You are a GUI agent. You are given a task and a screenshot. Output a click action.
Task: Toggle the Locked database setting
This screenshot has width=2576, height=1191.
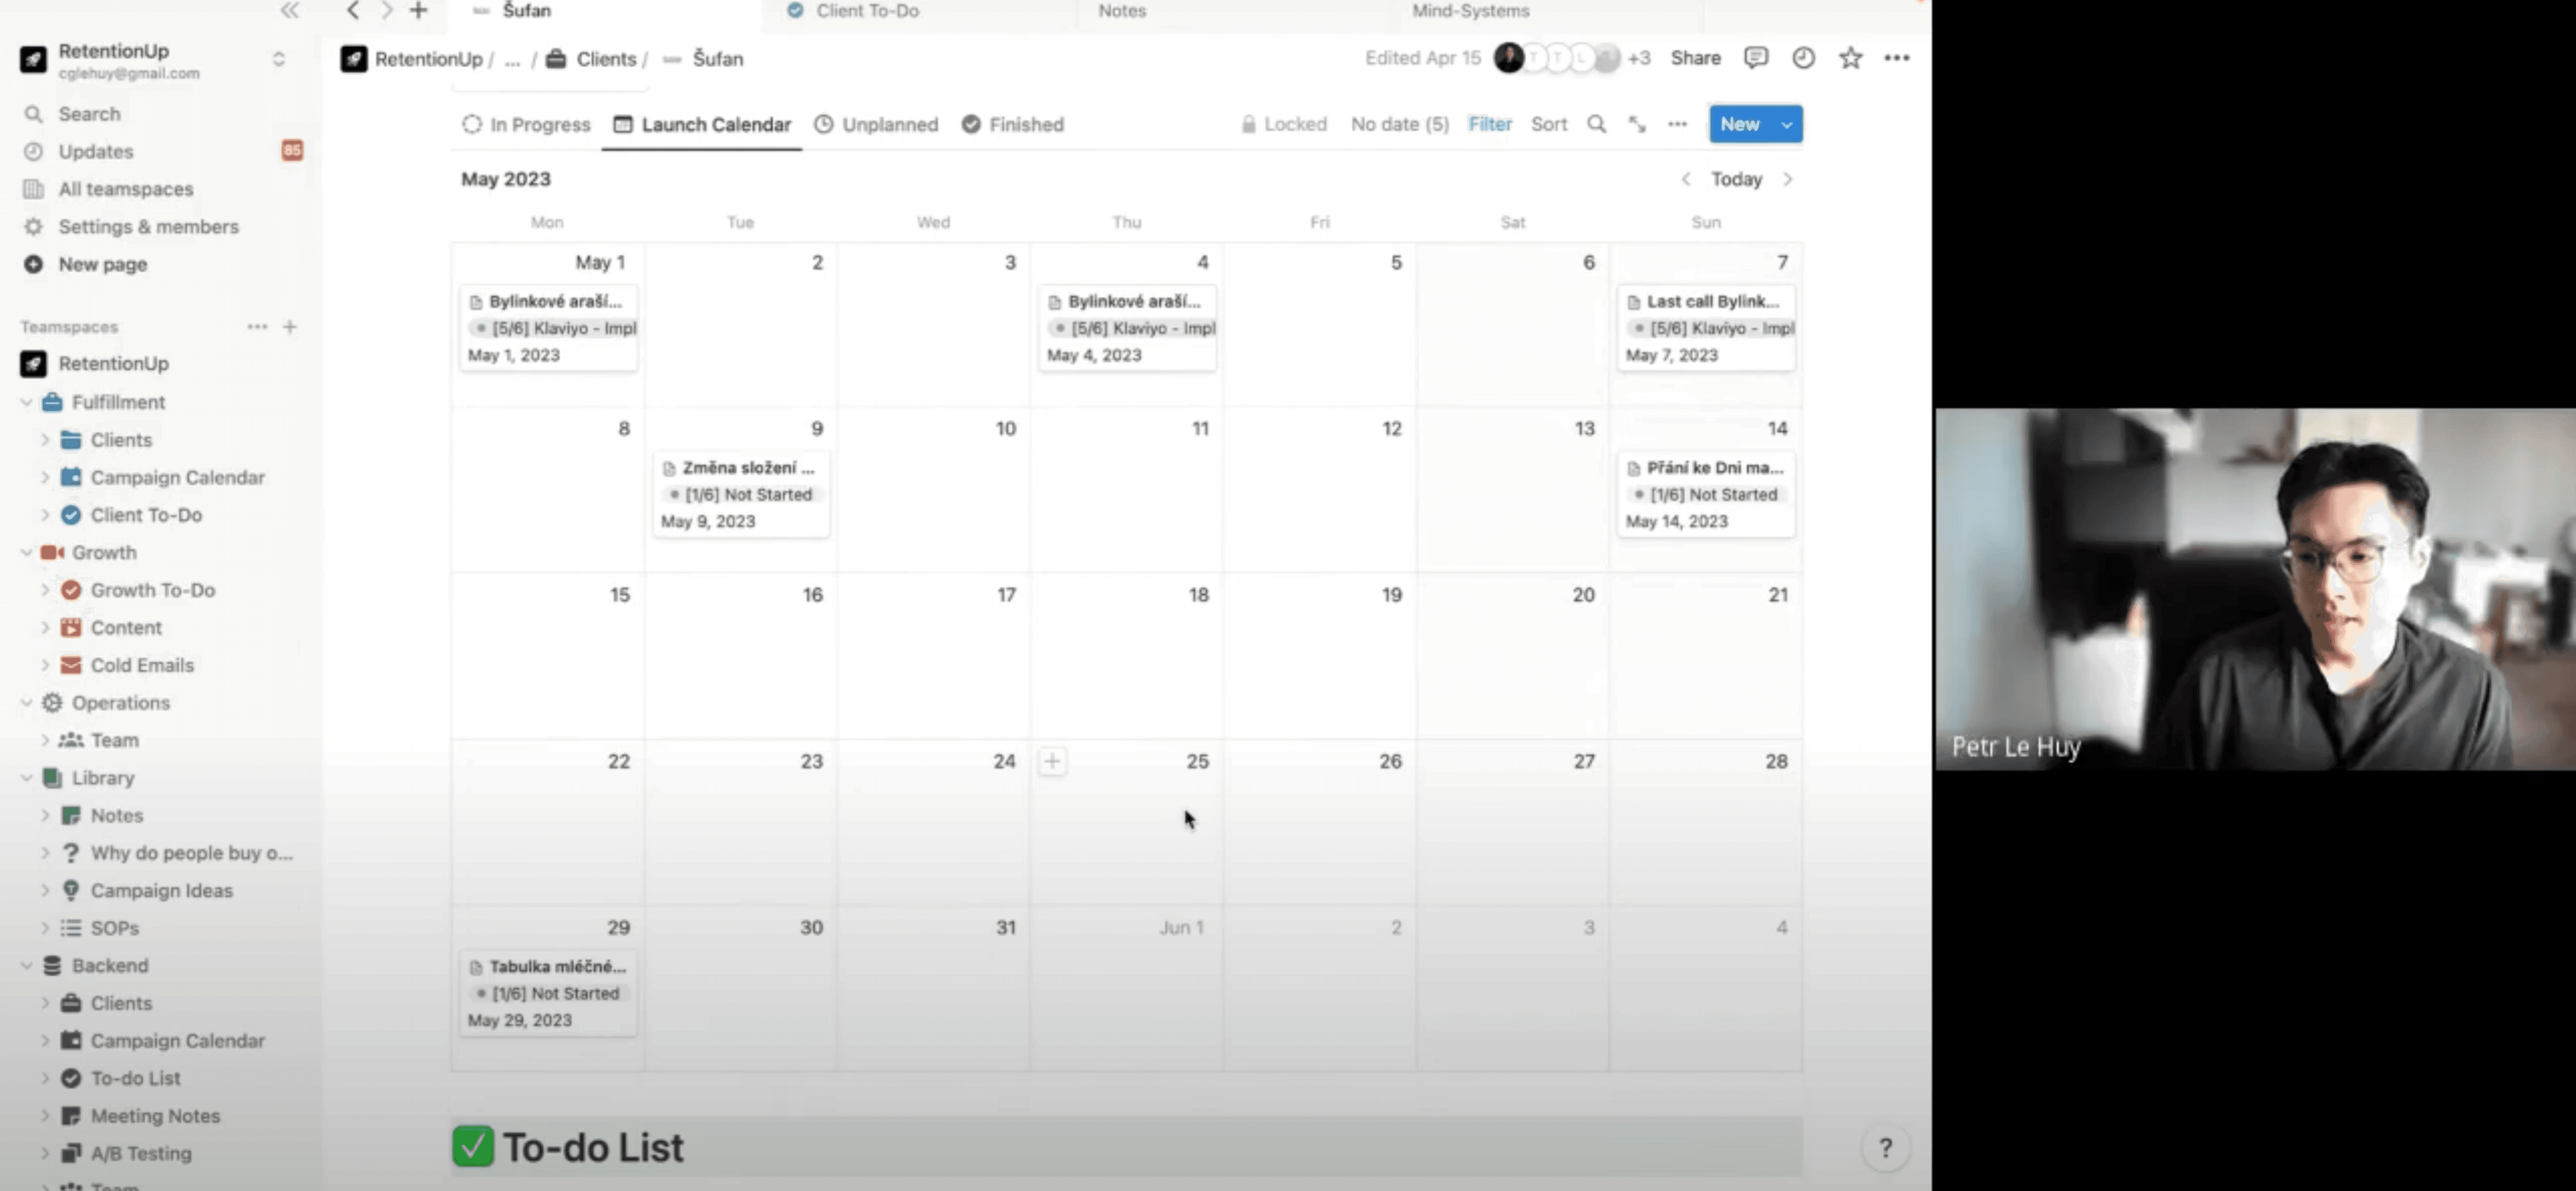click(1284, 124)
